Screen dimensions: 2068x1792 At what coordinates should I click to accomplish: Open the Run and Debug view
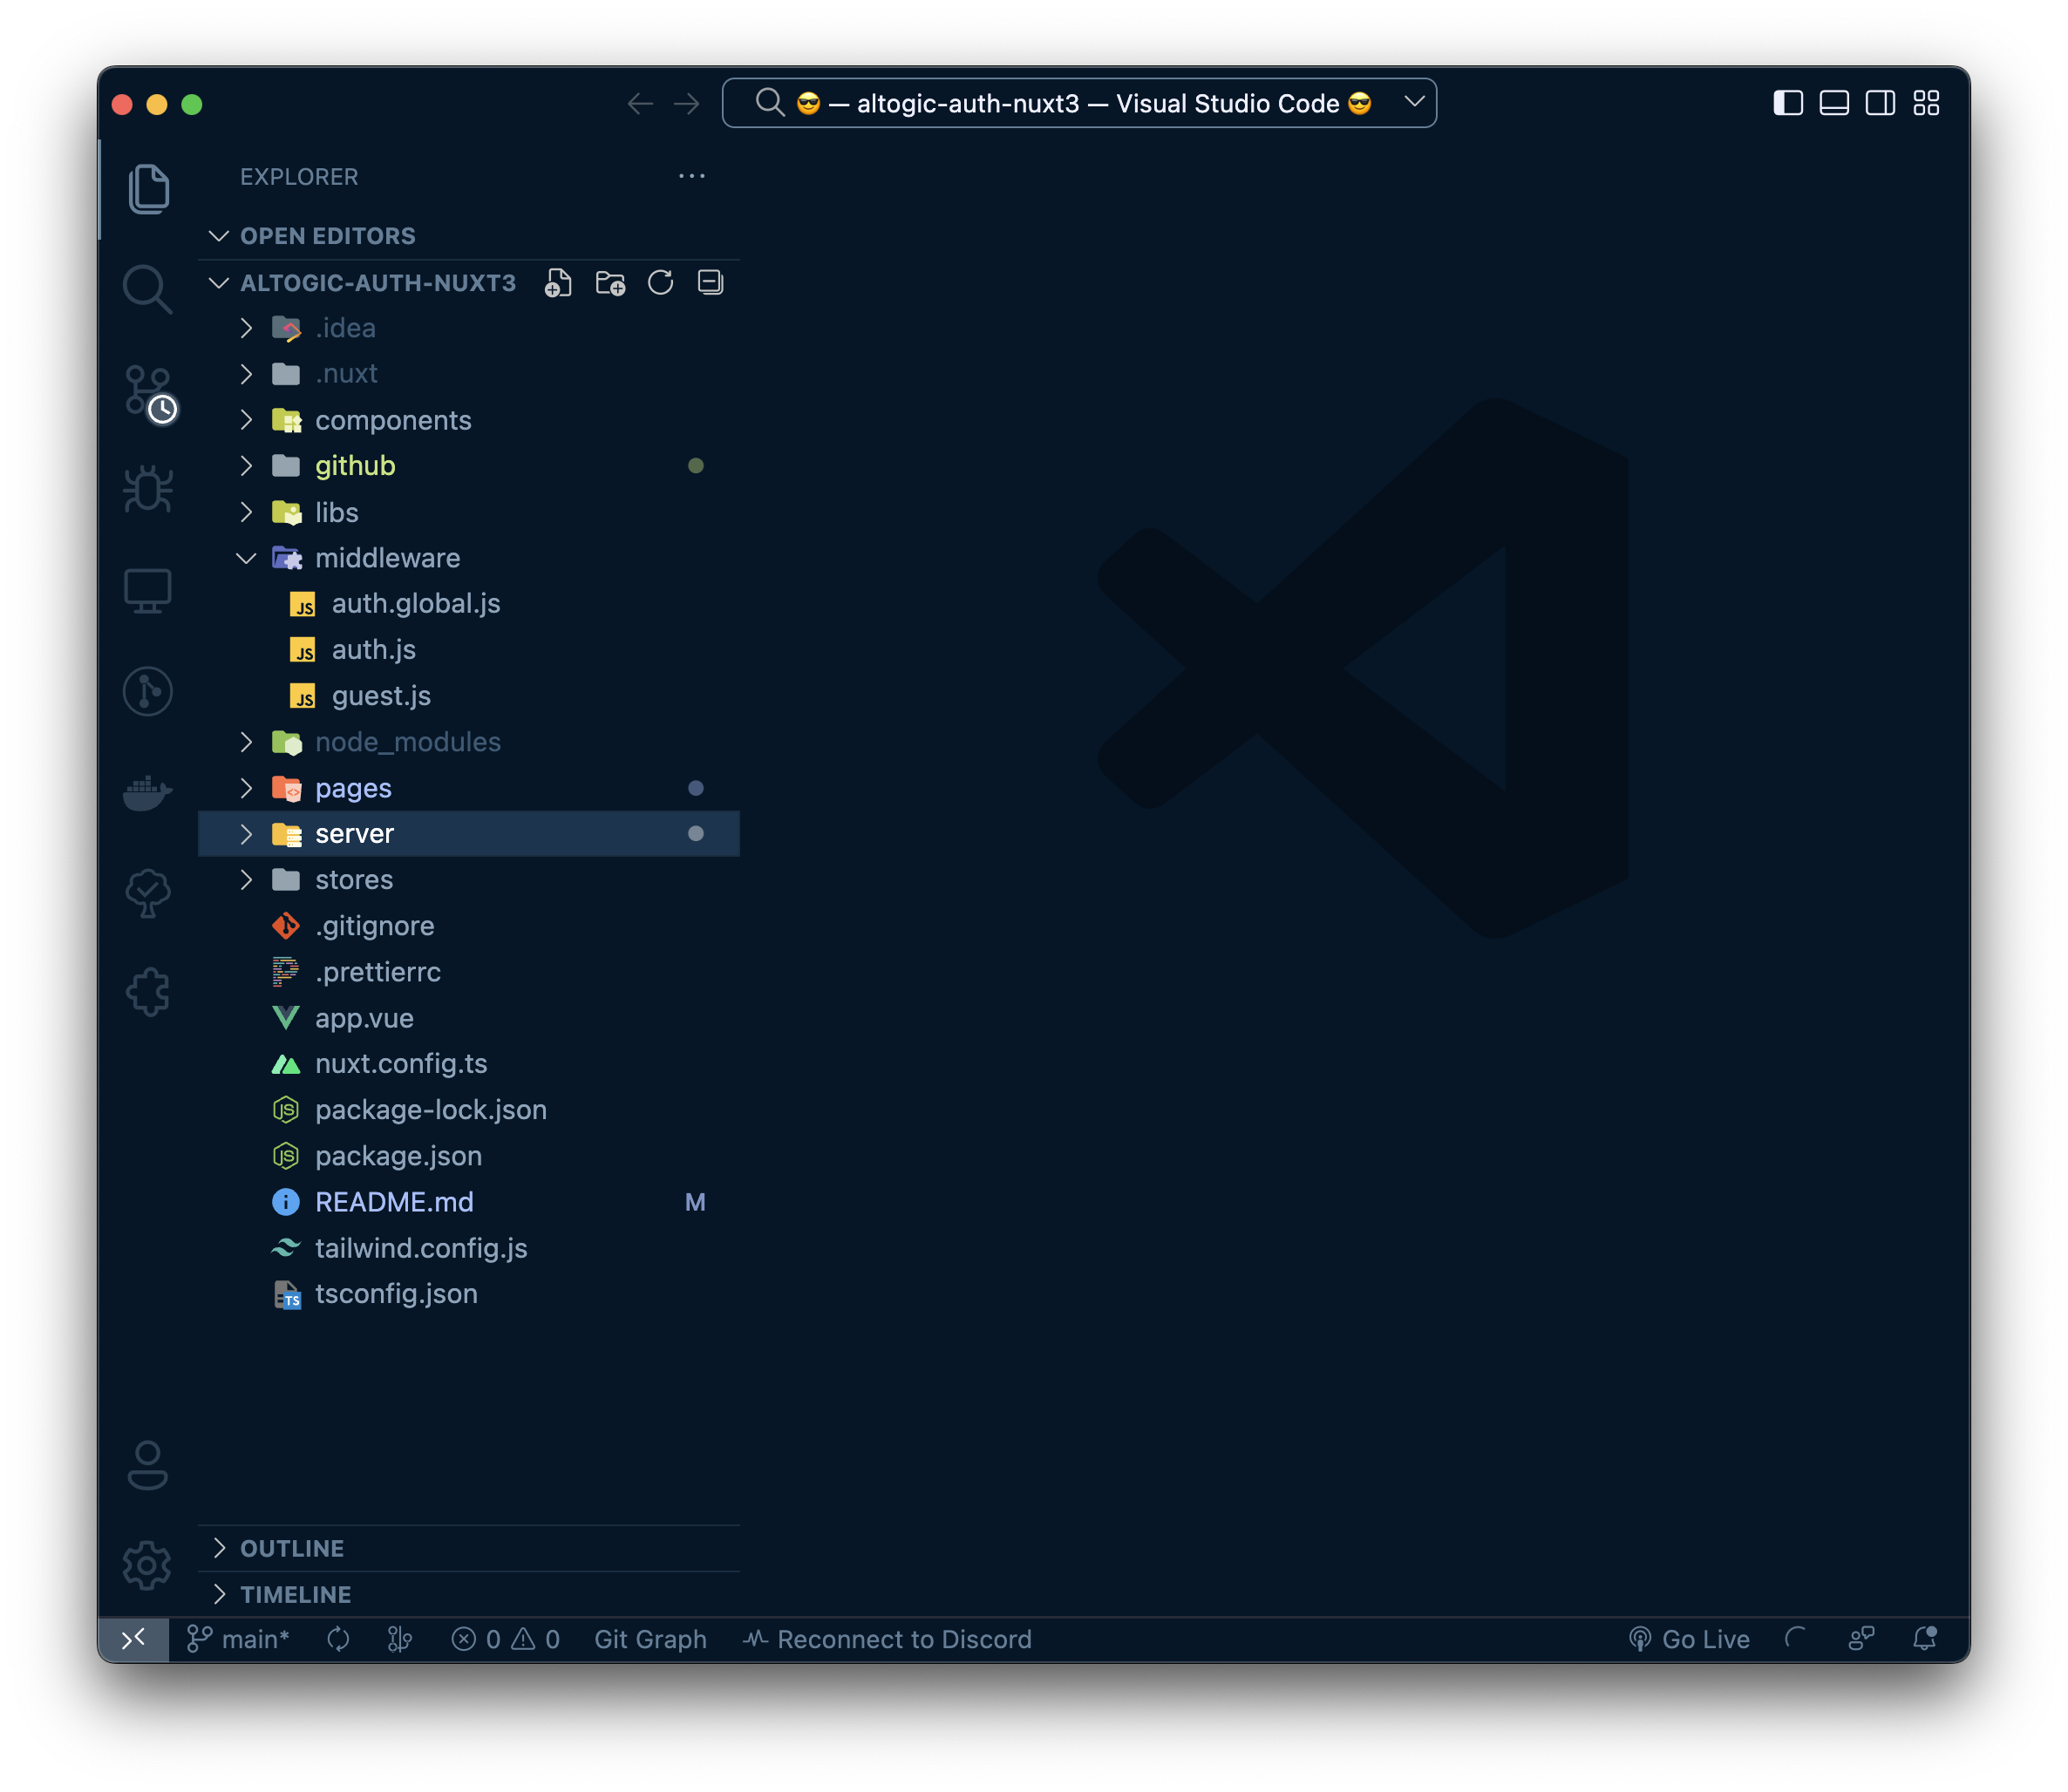(x=147, y=489)
